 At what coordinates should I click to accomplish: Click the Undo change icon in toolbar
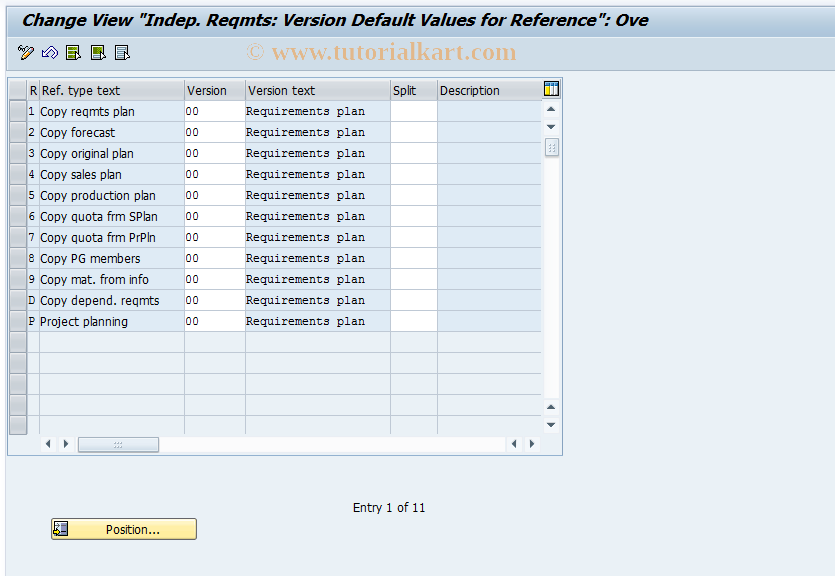point(50,52)
